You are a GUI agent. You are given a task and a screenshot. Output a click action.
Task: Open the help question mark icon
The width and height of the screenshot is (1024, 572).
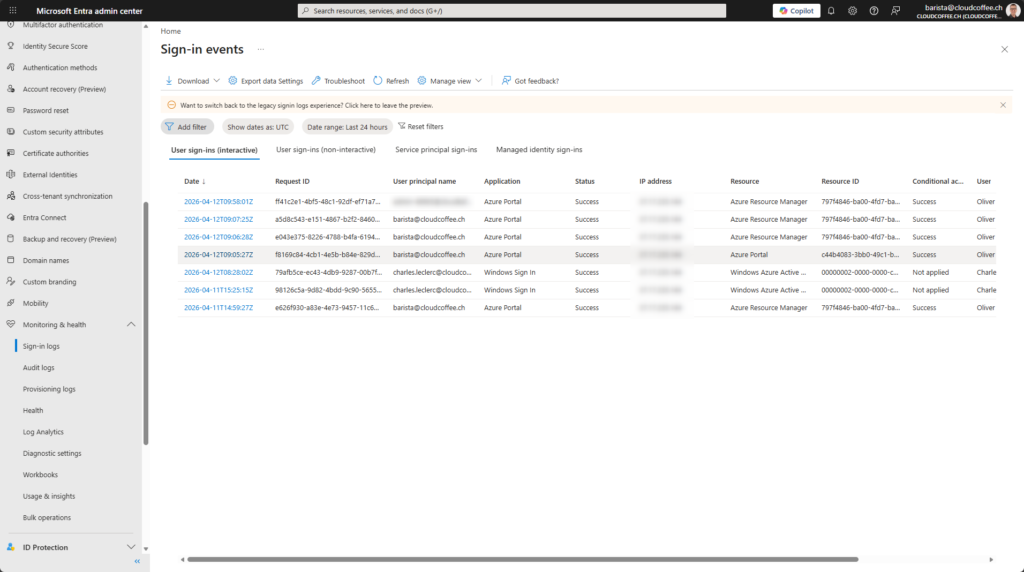874,10
